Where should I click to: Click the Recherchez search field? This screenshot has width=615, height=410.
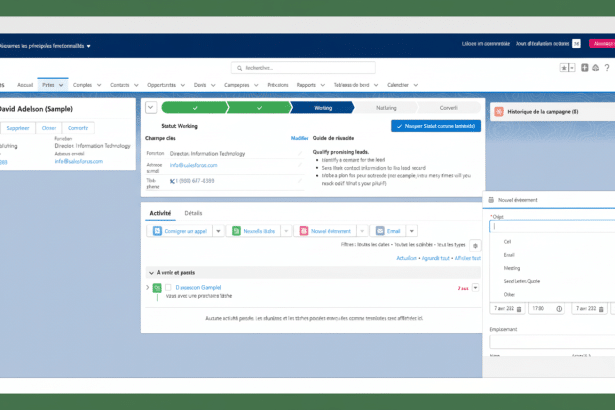[303, 68]
